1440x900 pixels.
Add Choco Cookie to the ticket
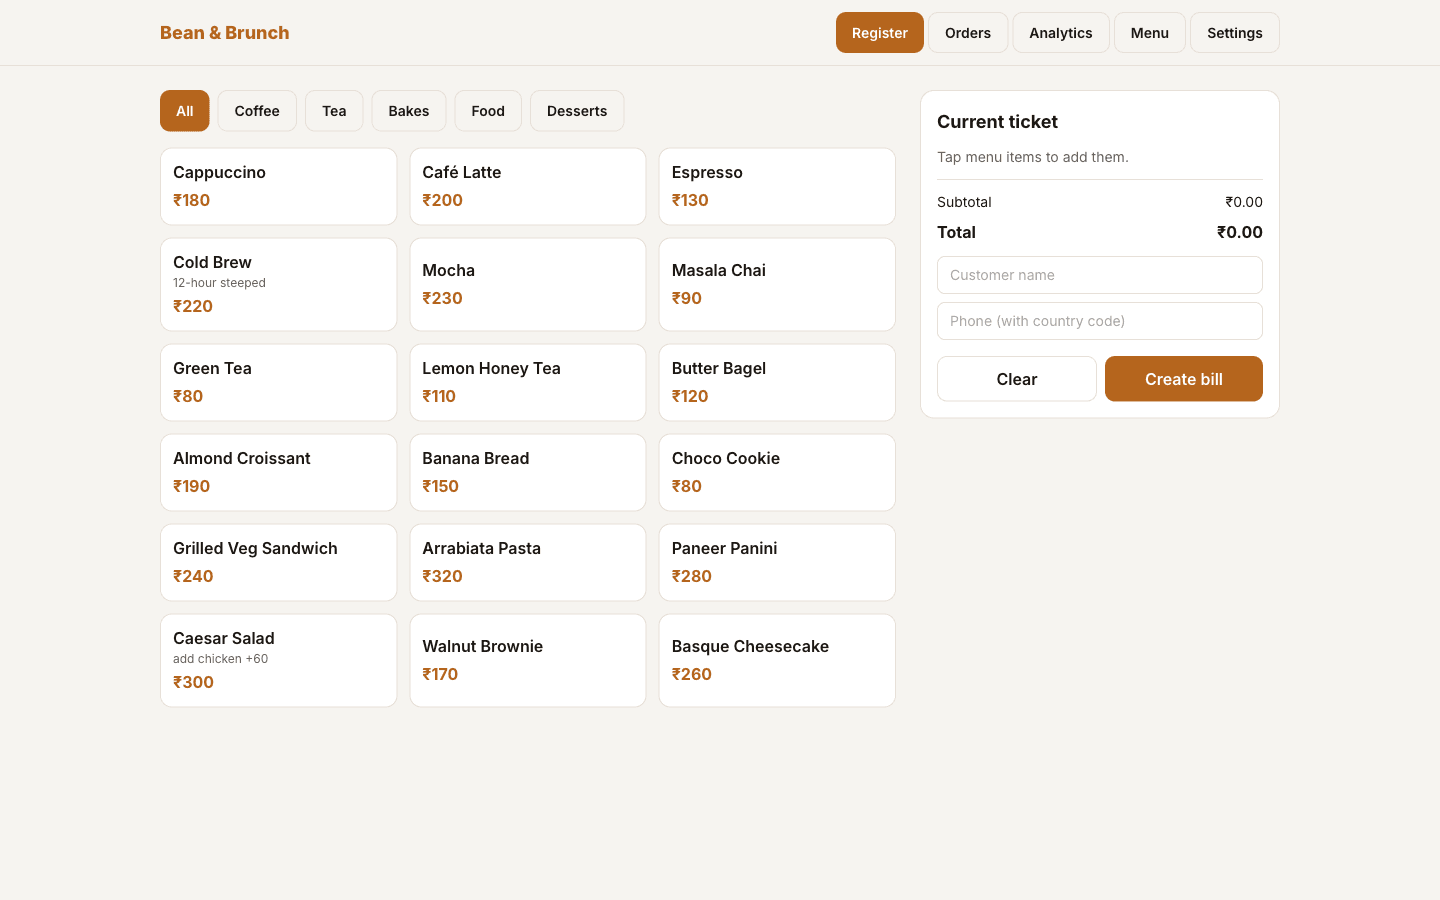coord(777,473)
